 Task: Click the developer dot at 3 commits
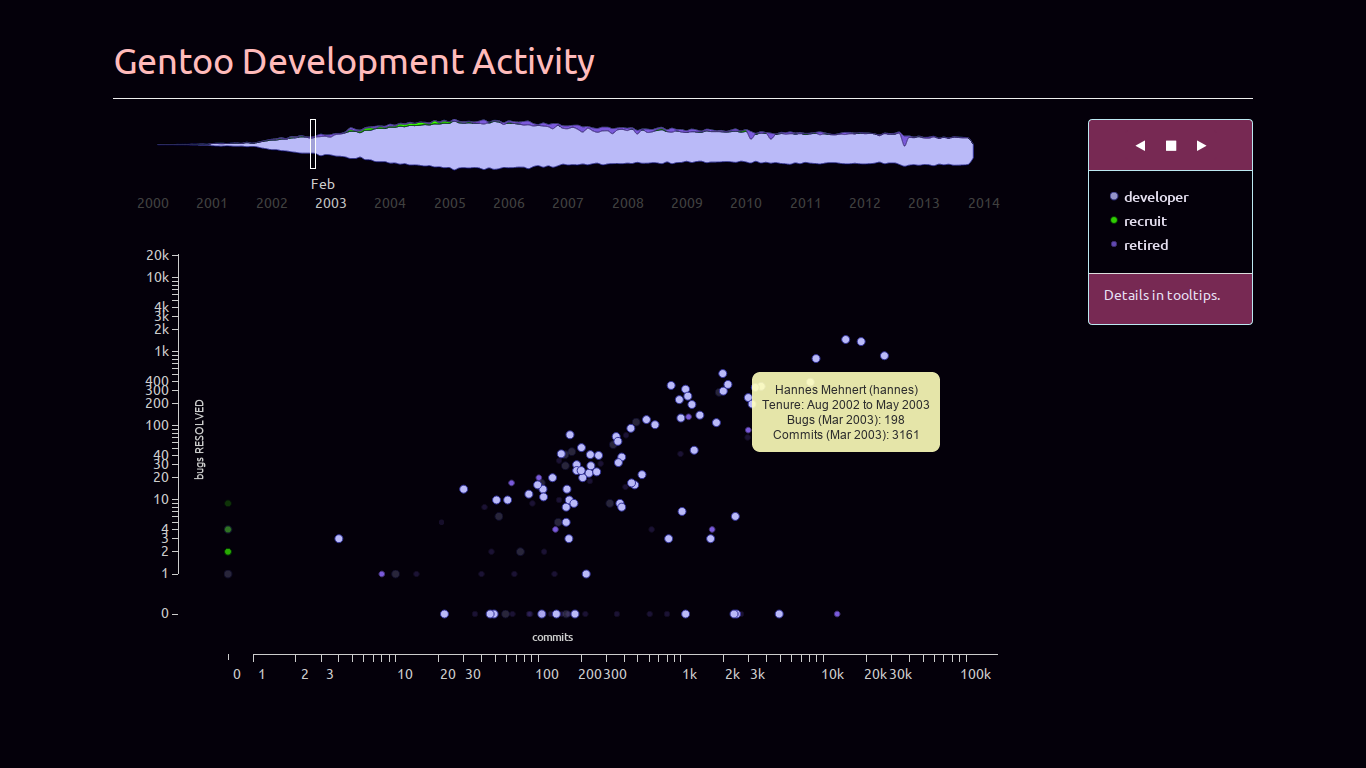(x=339, y=539)
